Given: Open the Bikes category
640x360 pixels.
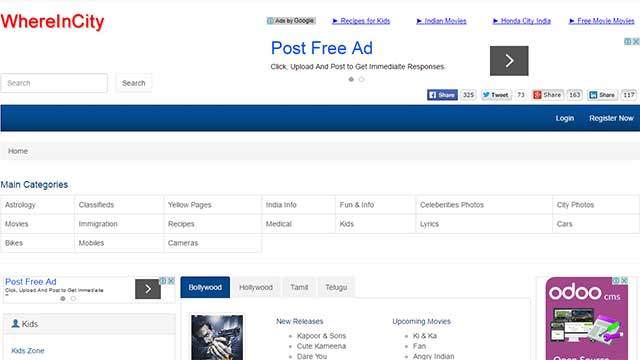Looking at the screenshot, I should (x=14, y=243).
